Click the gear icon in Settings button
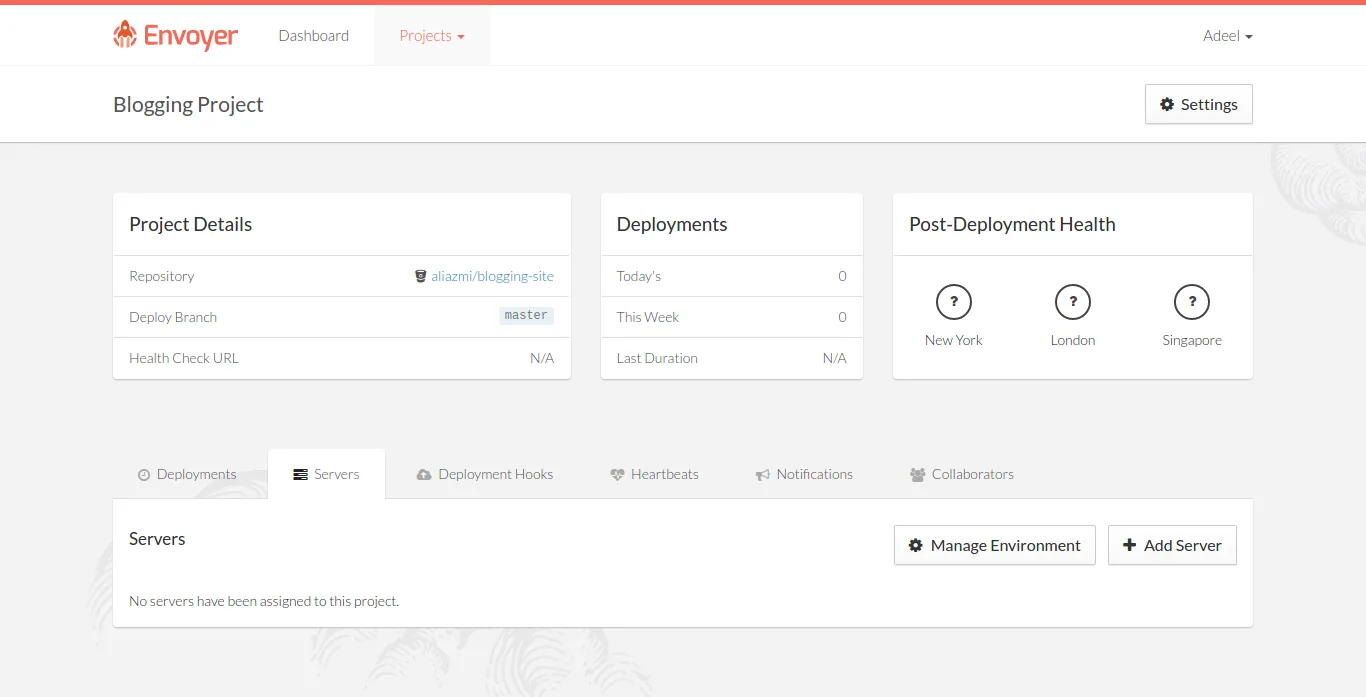 point(1167,104)
